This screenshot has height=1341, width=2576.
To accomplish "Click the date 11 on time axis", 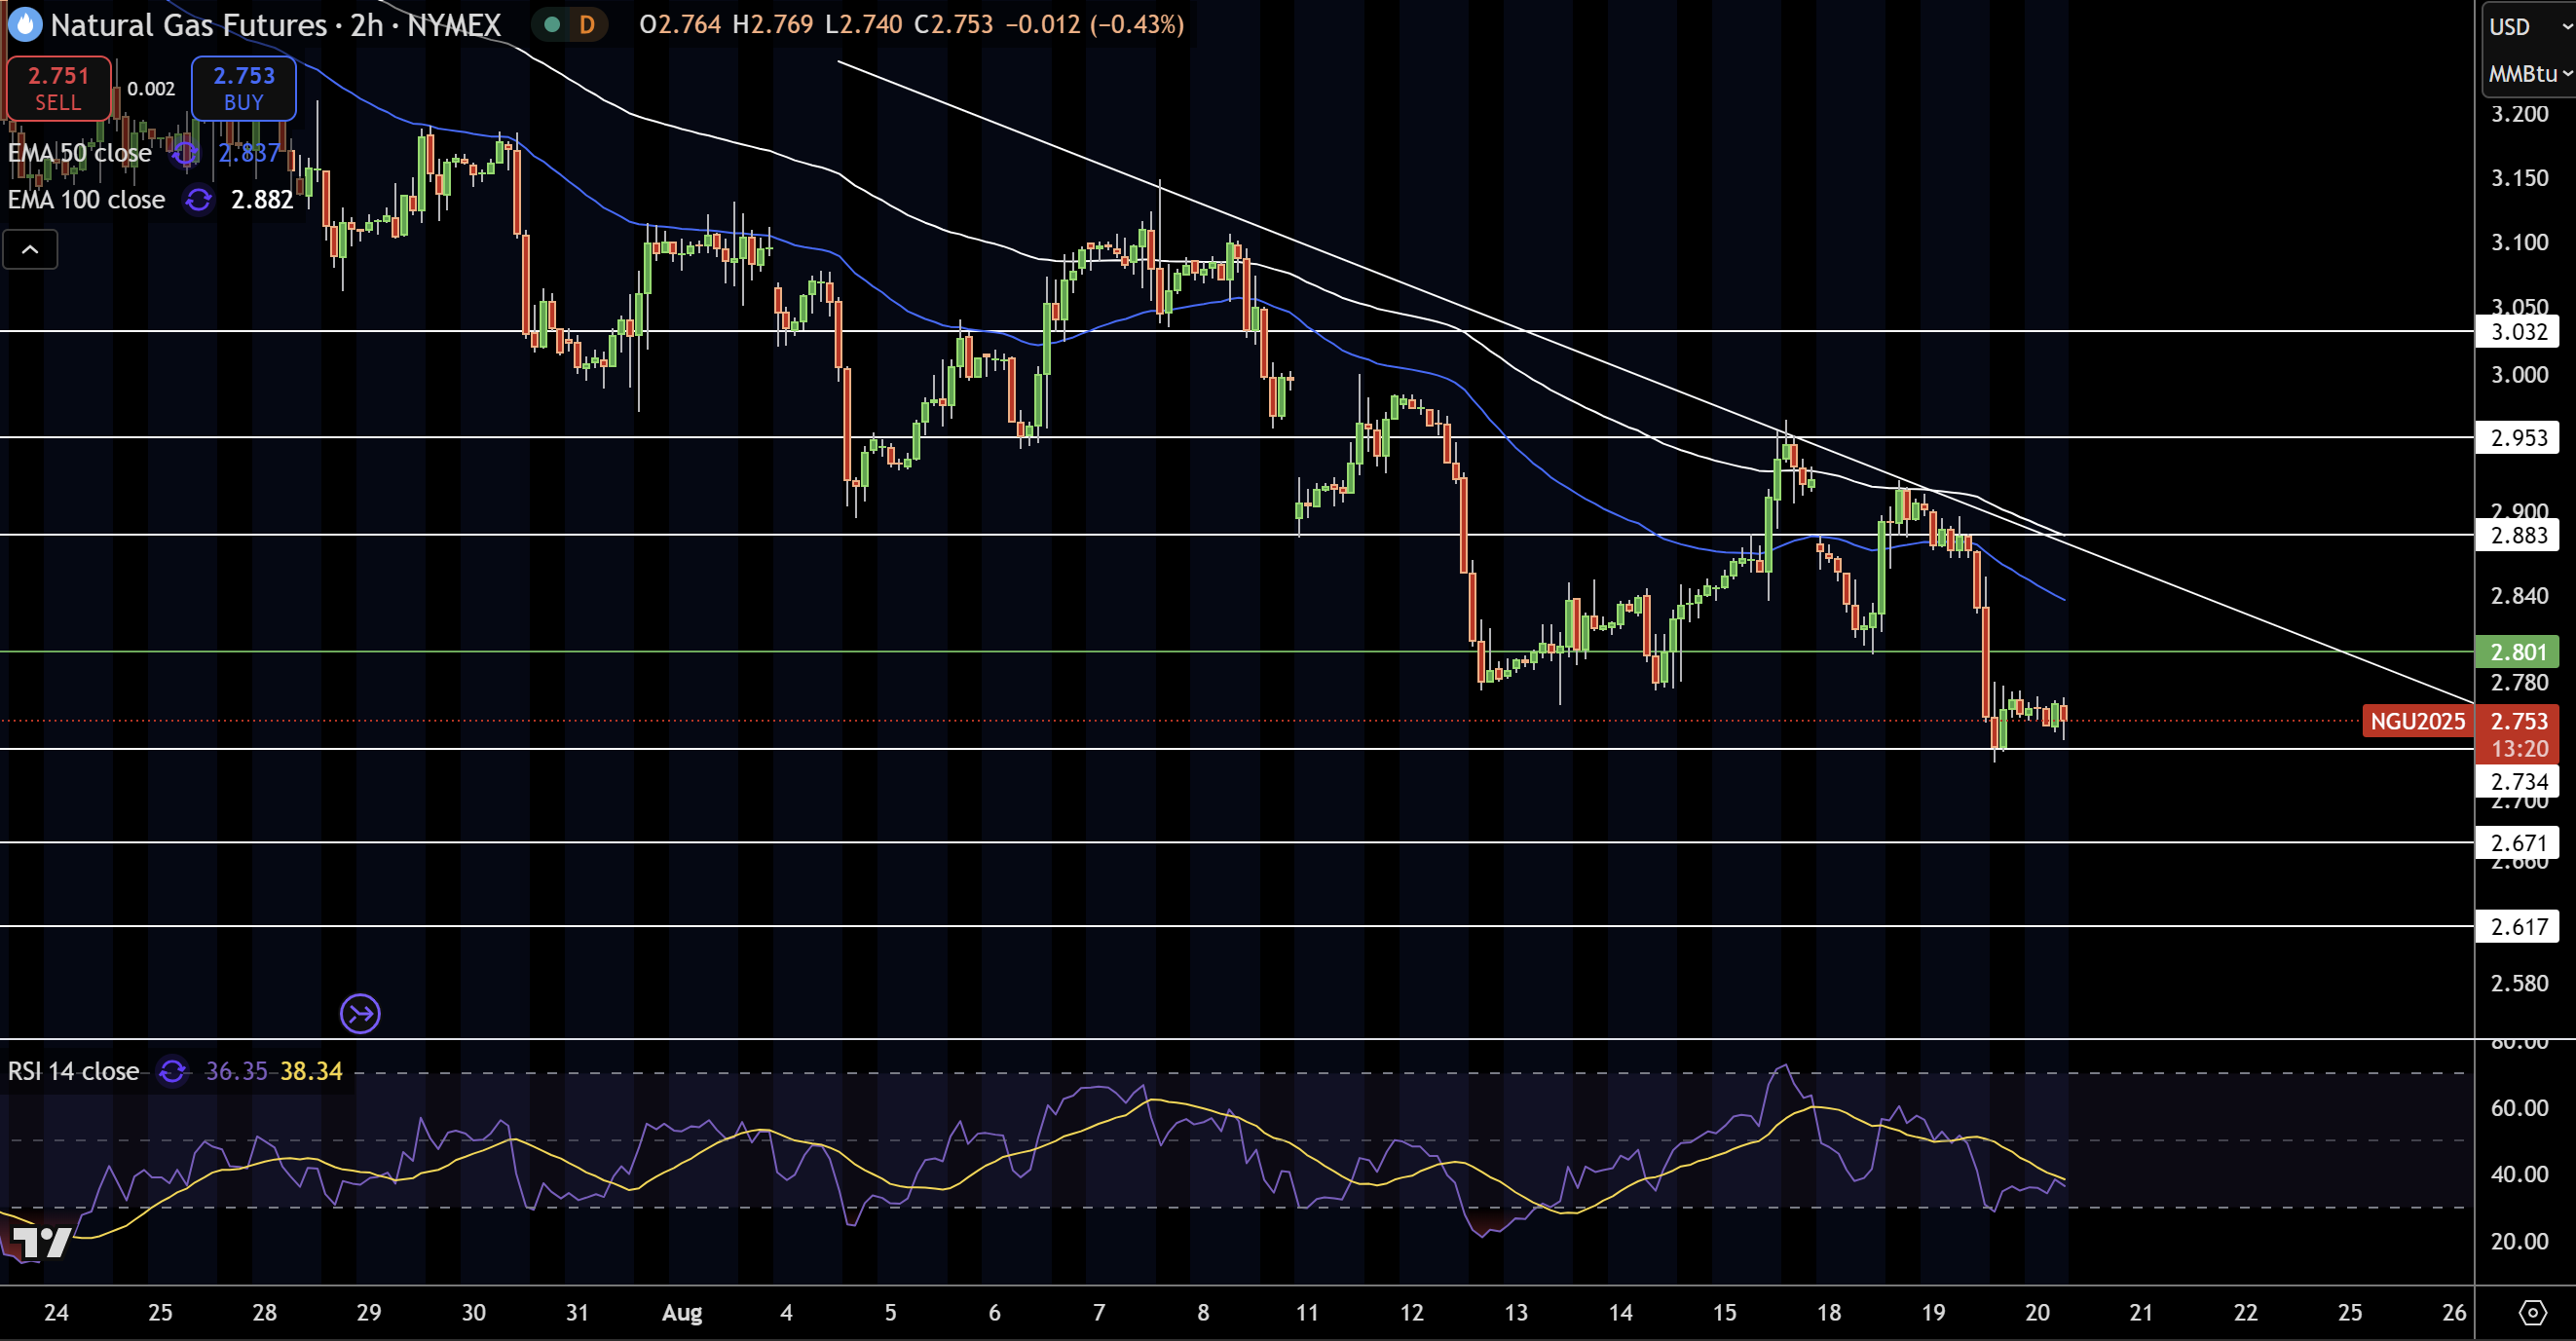I will (x=1307, y=1312).
